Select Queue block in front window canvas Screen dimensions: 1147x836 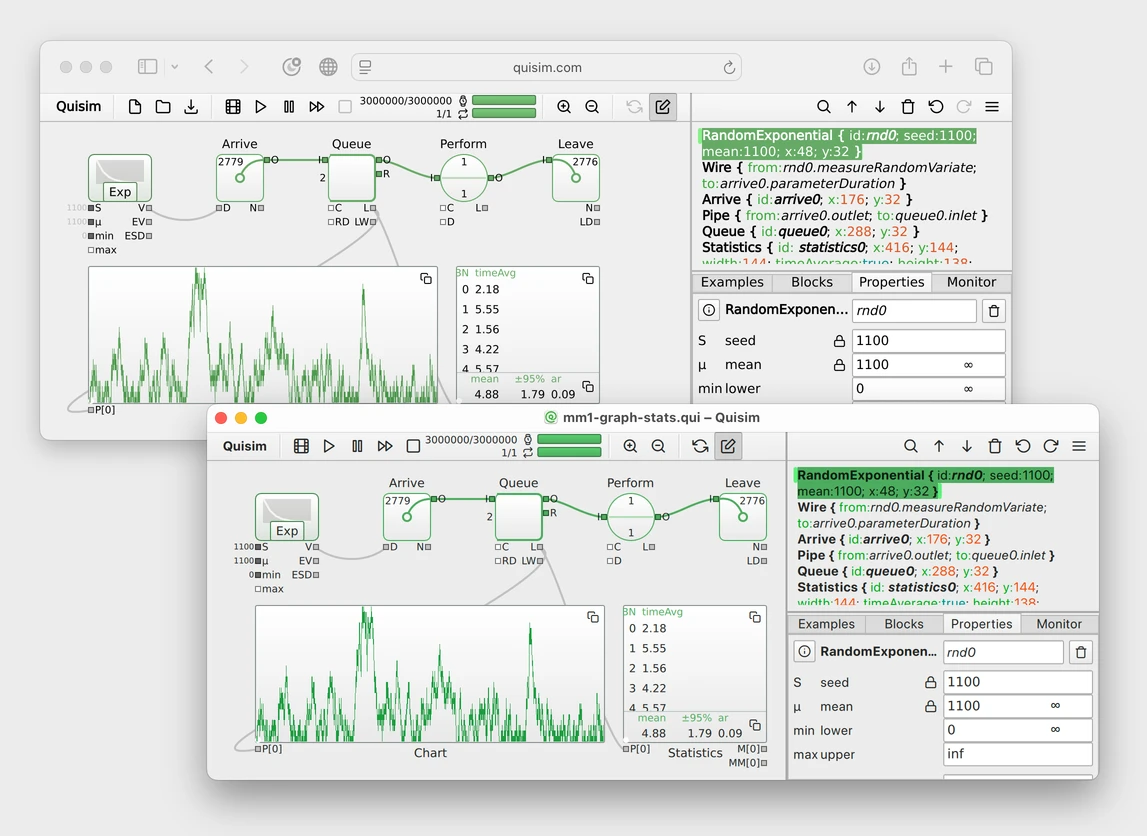click(x=518, y=516)
